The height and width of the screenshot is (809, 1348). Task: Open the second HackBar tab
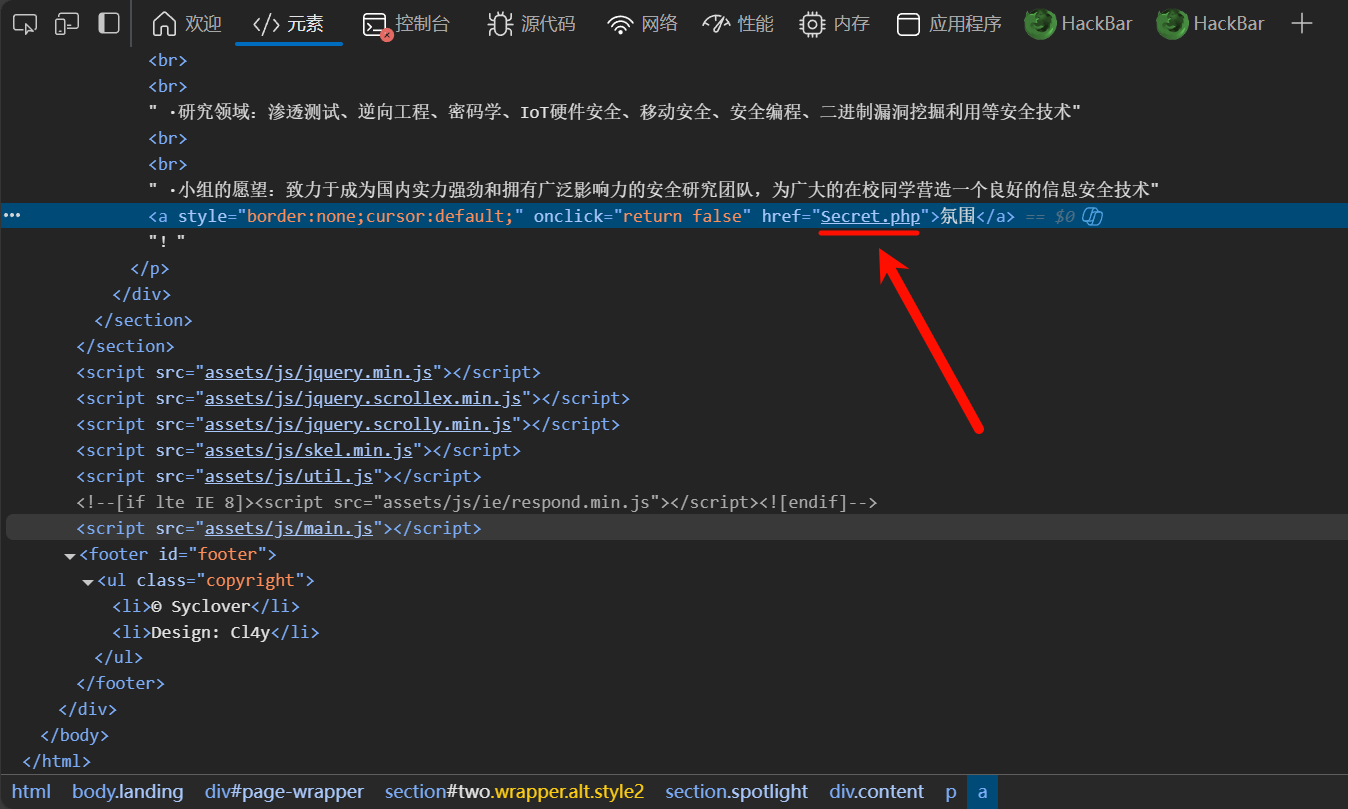tap(1211, 24)
